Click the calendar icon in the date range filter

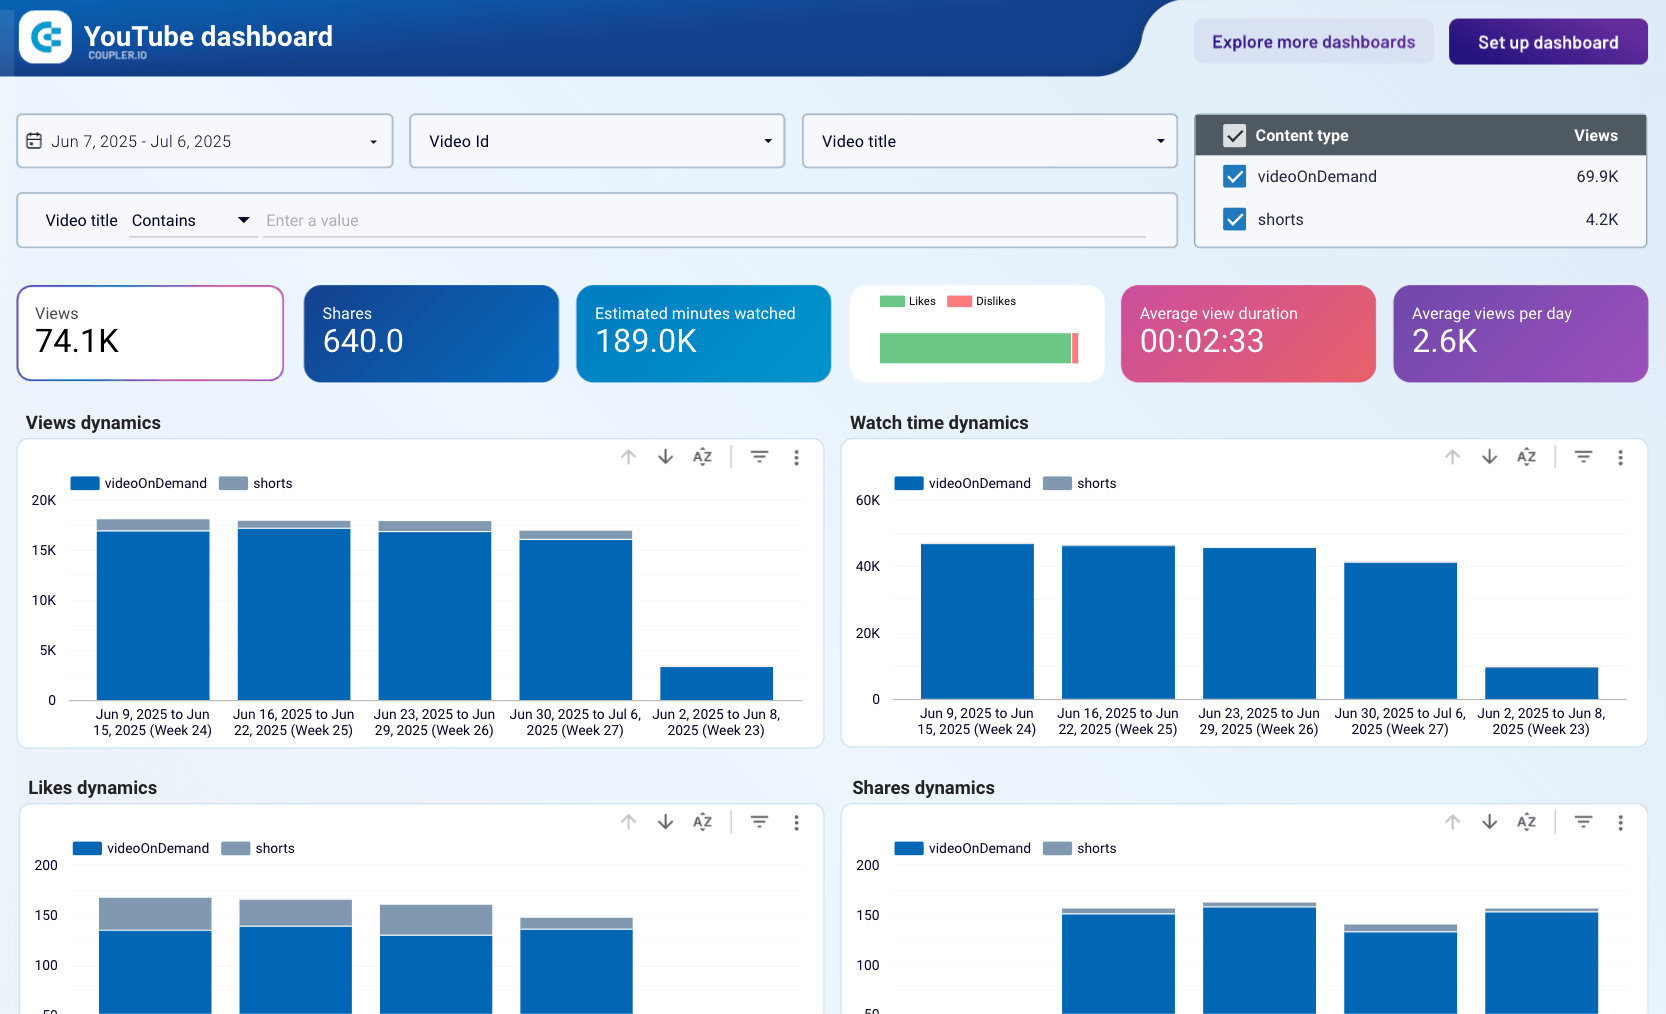click(36, 141)
